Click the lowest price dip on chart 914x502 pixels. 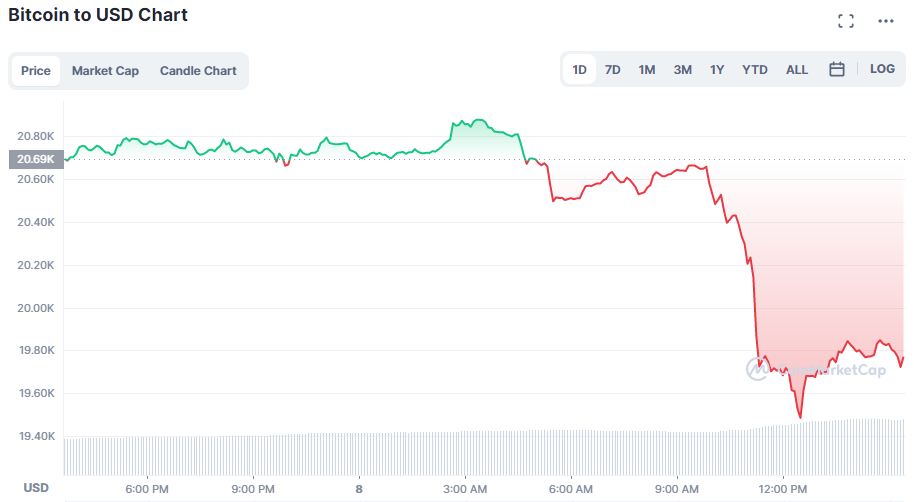tap(800, 416)
